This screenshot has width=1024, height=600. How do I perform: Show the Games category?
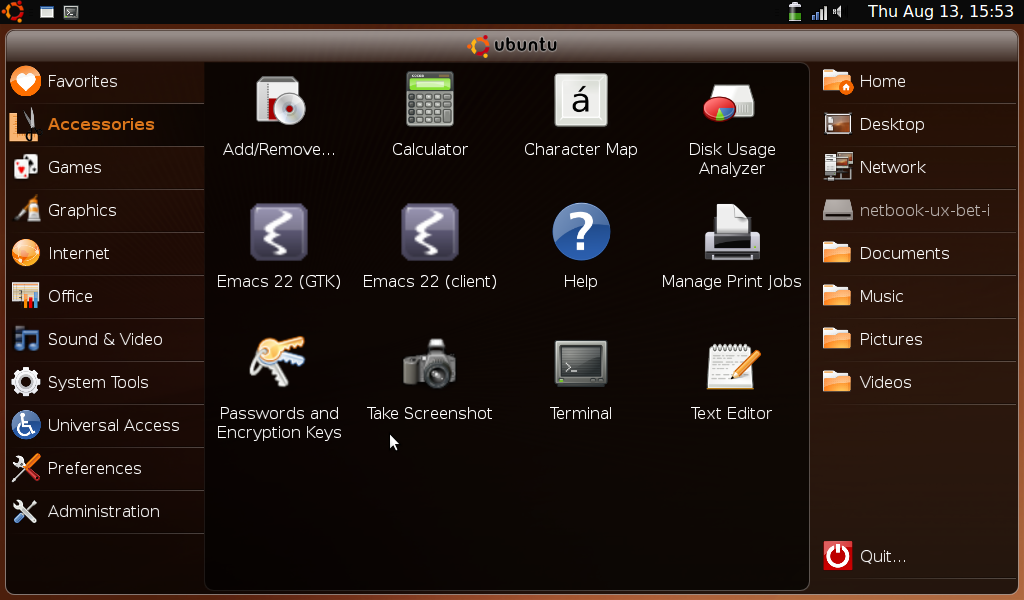(106, 168)
